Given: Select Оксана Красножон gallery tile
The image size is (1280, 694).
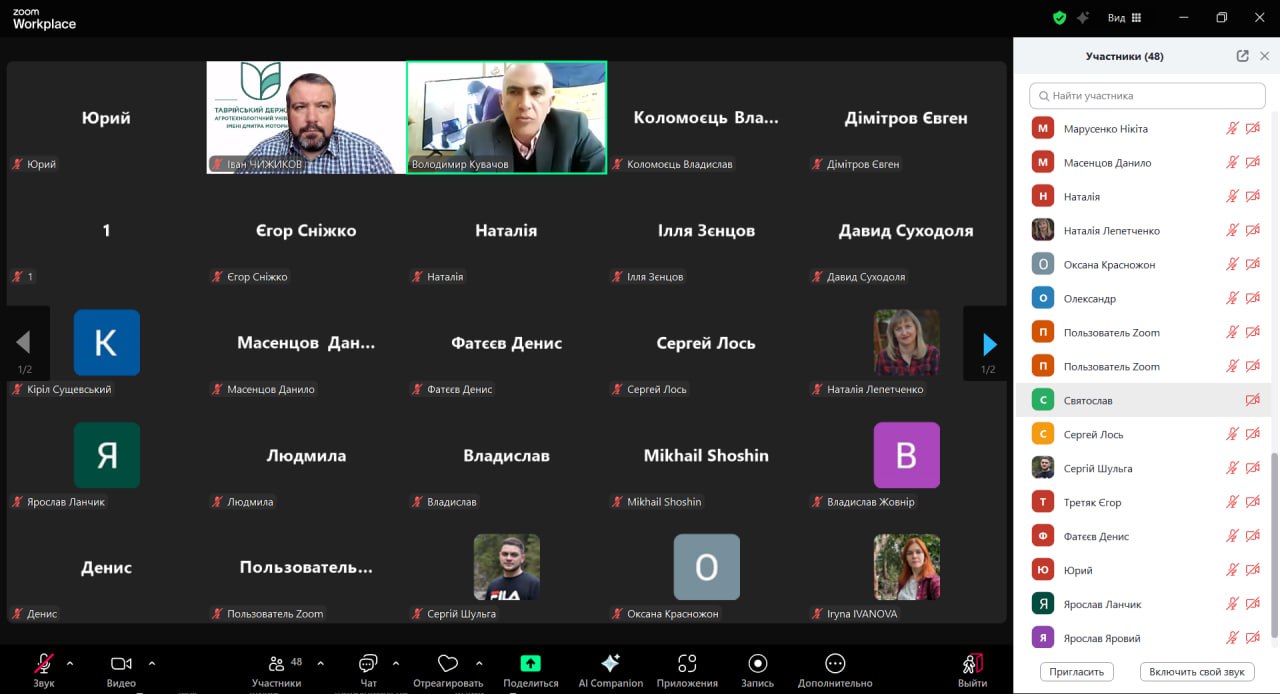Looking at the screenshot, I should coord(706,568).
